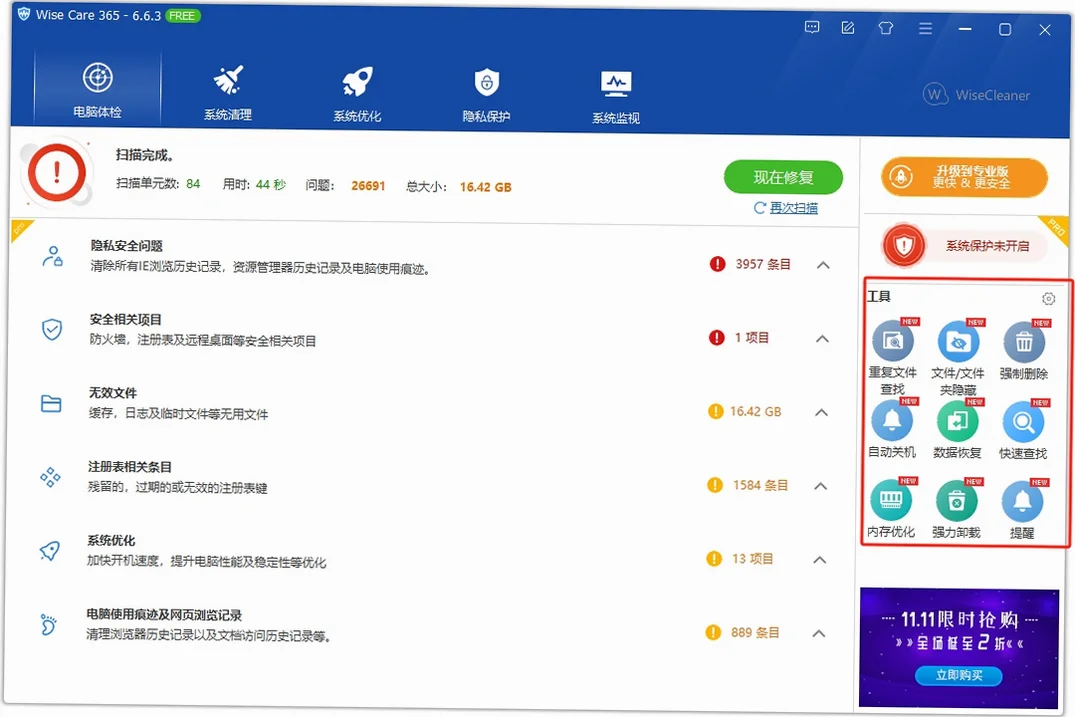Click the 隐私安全问题 heading

127,245
